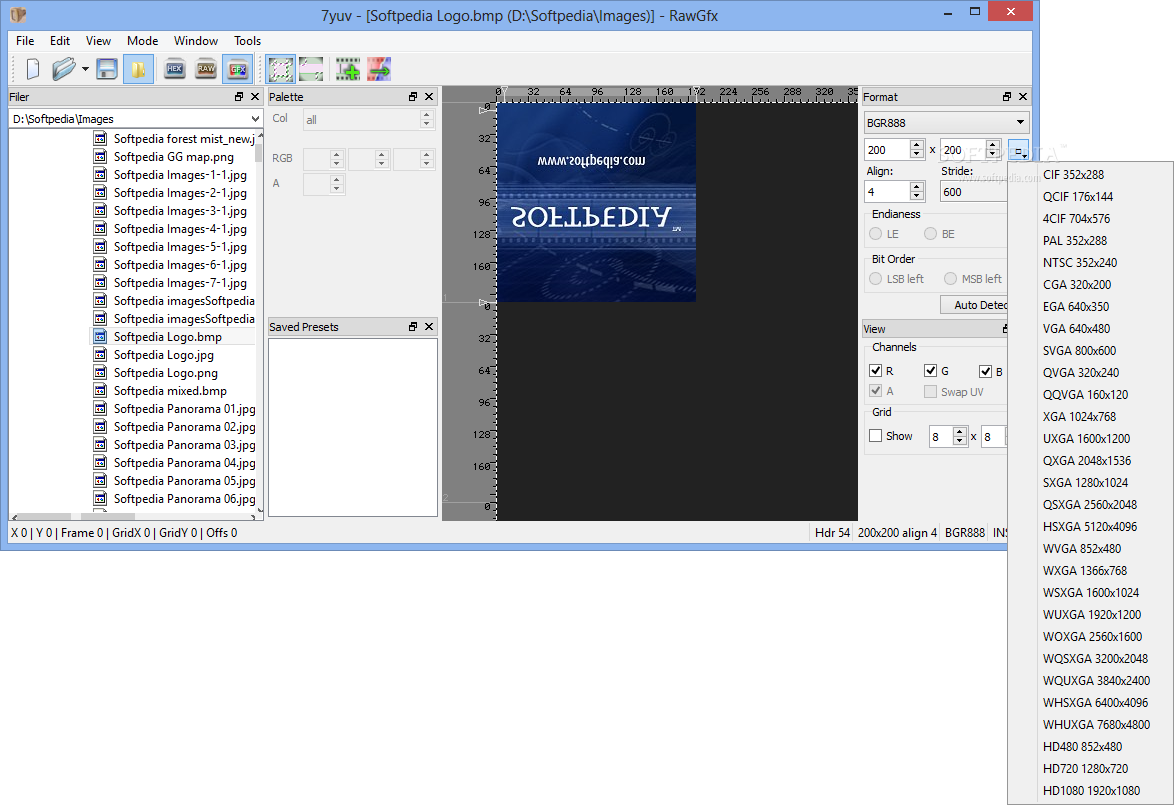Toggle the G channel checkbox

(931, 371)
